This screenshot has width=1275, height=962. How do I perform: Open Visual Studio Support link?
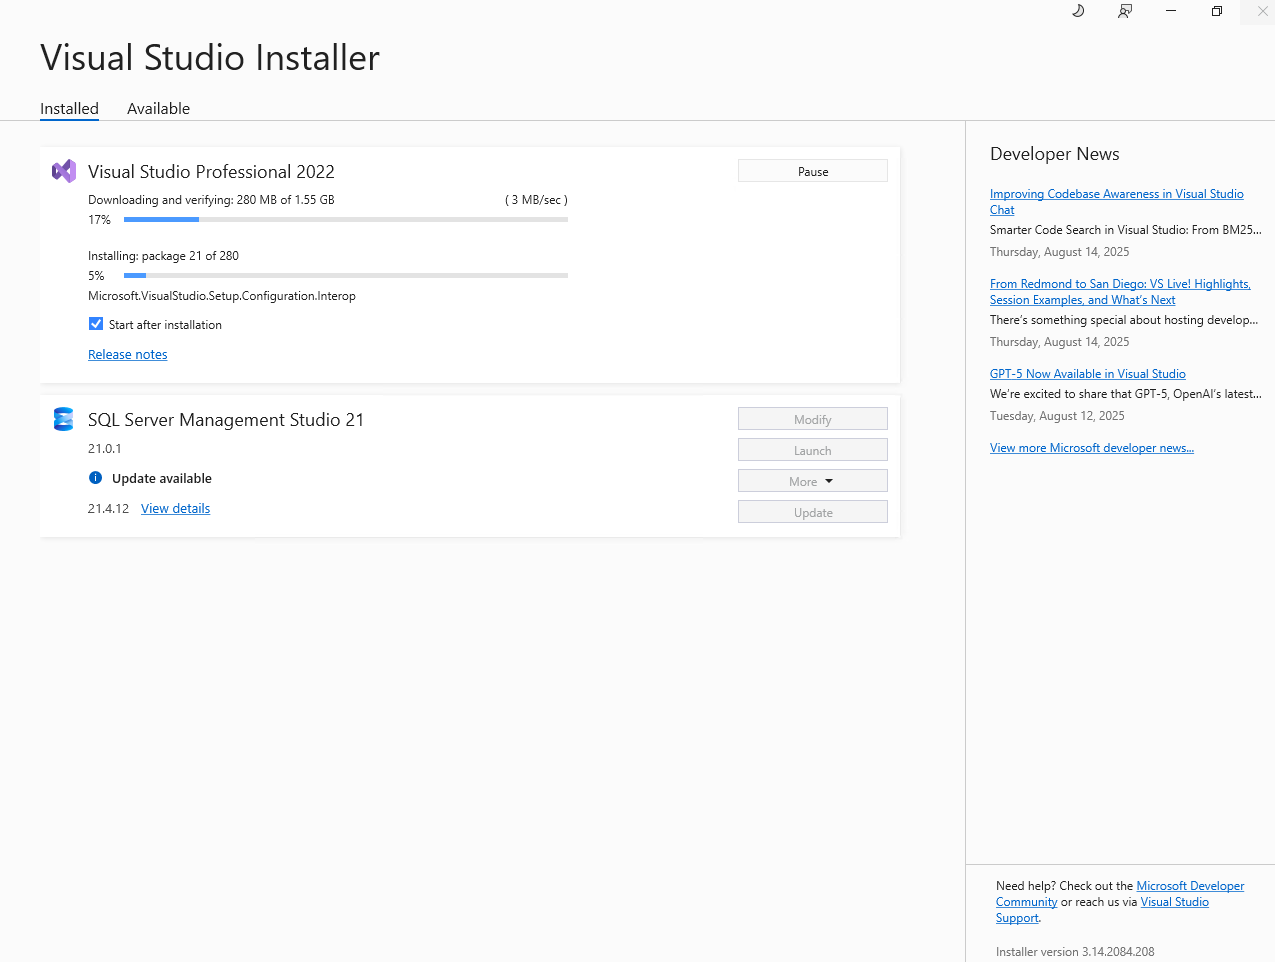tap(1174, 902)
